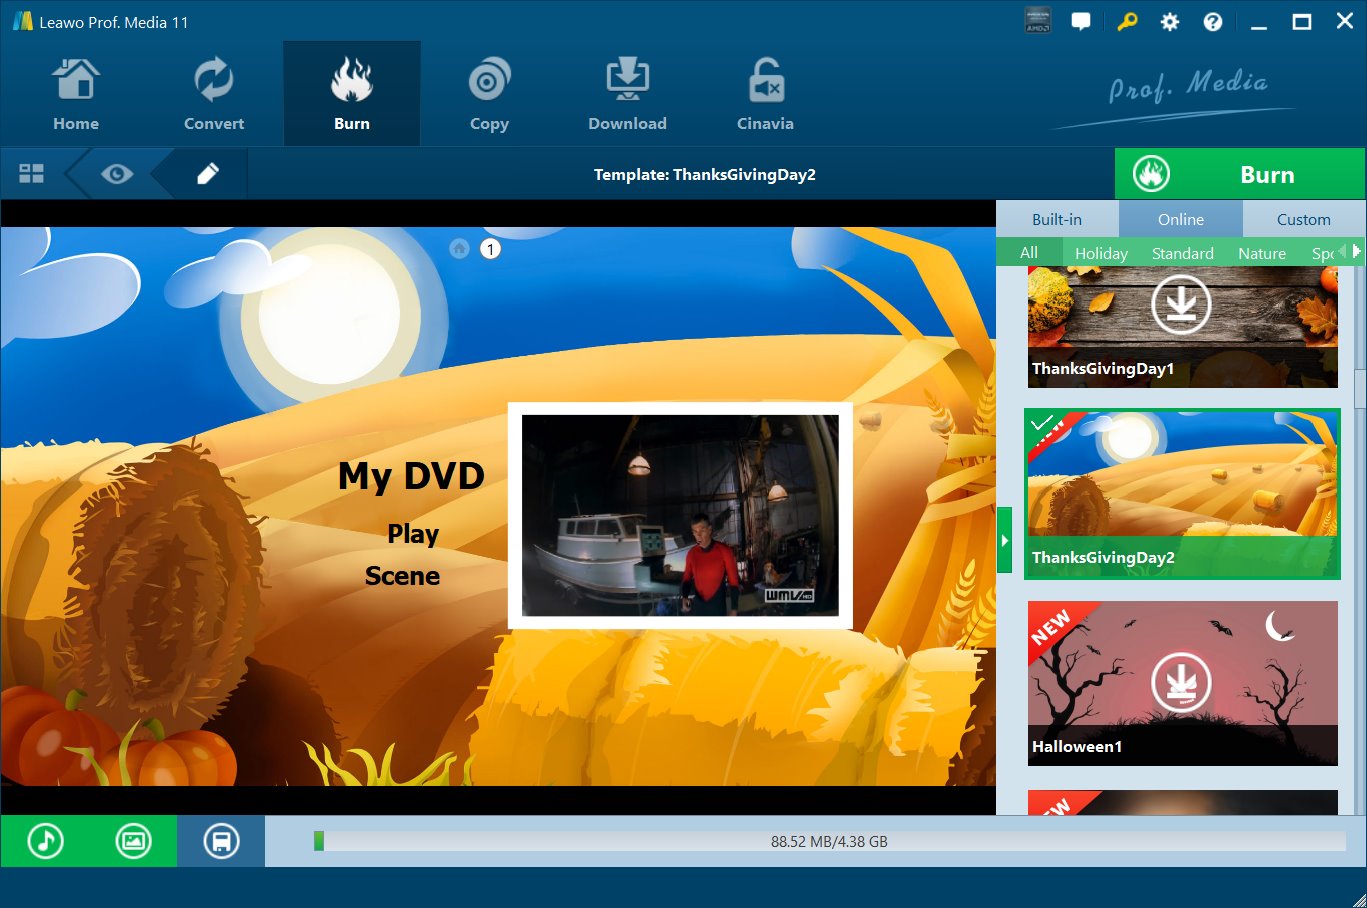The height and width of the screenshot is (908, 1367).
Task: Return to file list via grid icon
Action: pos(32,174)
